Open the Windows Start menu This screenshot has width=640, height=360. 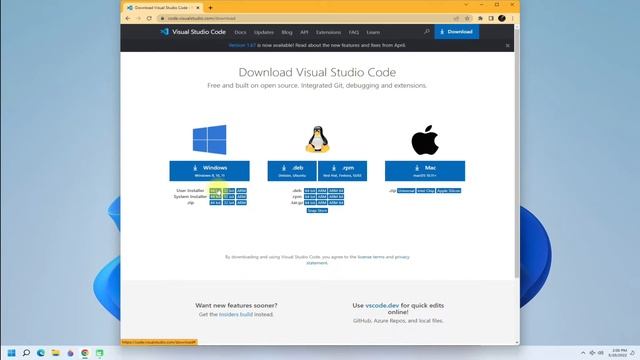[11, 353]
